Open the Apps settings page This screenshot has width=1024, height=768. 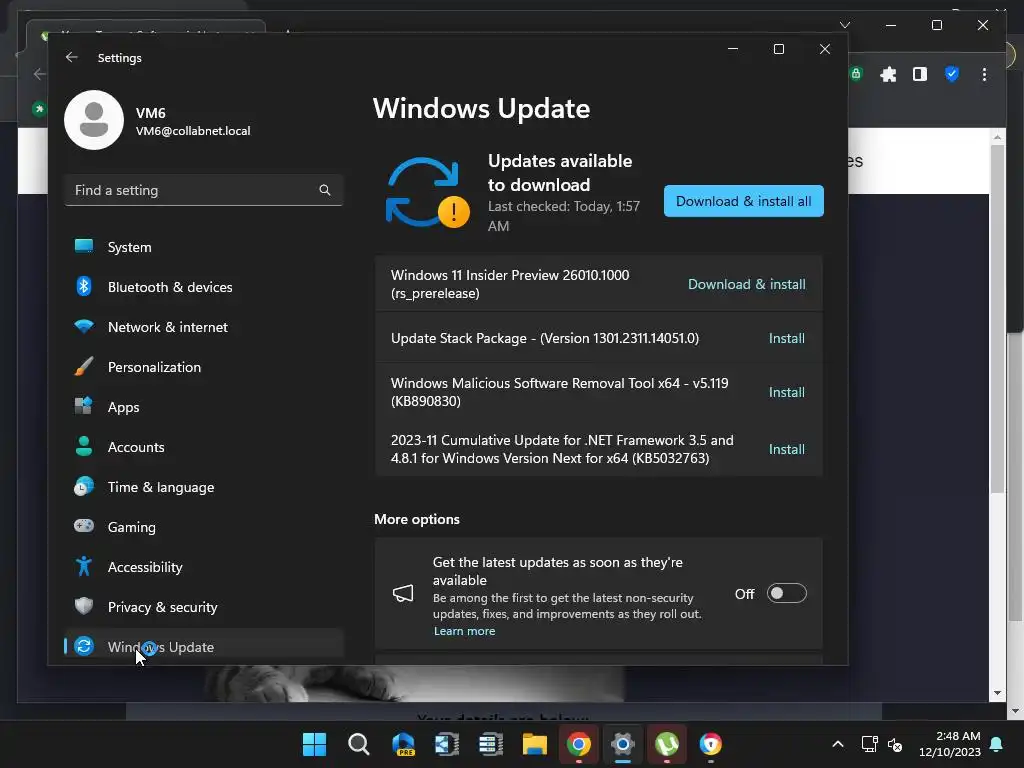coord(204,407)
